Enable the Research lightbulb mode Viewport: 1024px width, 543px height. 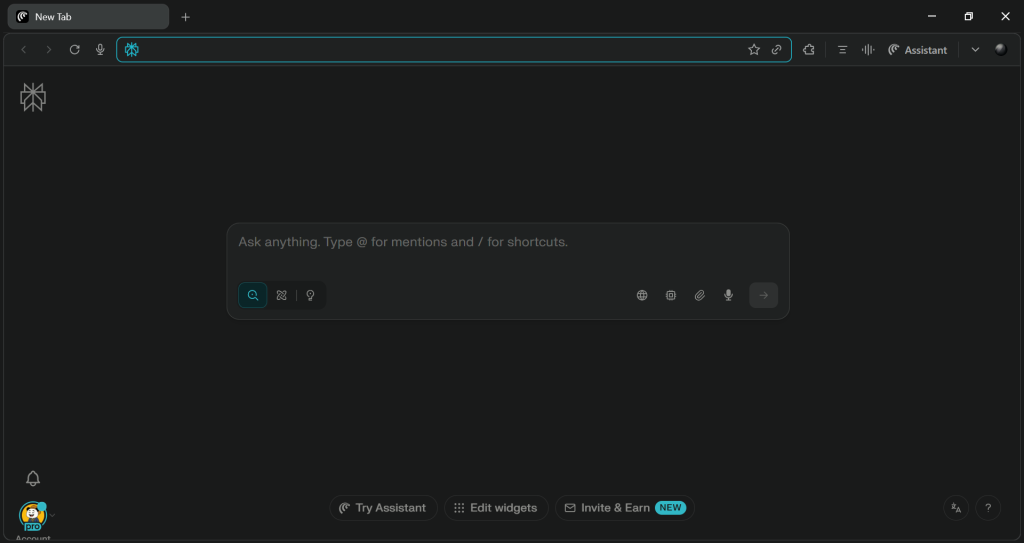pyautogui.click(x=310, y=295)
